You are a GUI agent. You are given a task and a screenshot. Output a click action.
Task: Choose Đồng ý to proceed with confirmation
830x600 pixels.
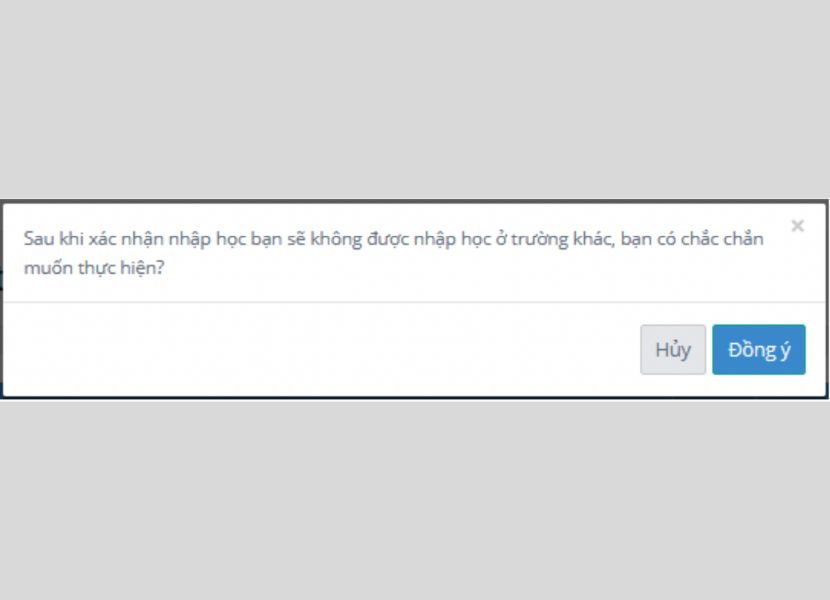[x=759, y=350]
